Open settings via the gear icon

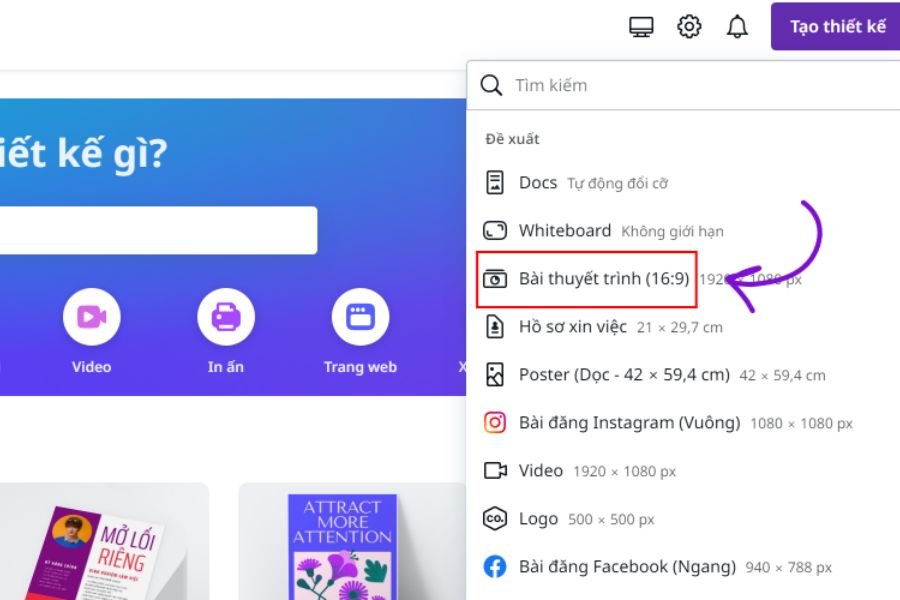click(x=689, y=27)
